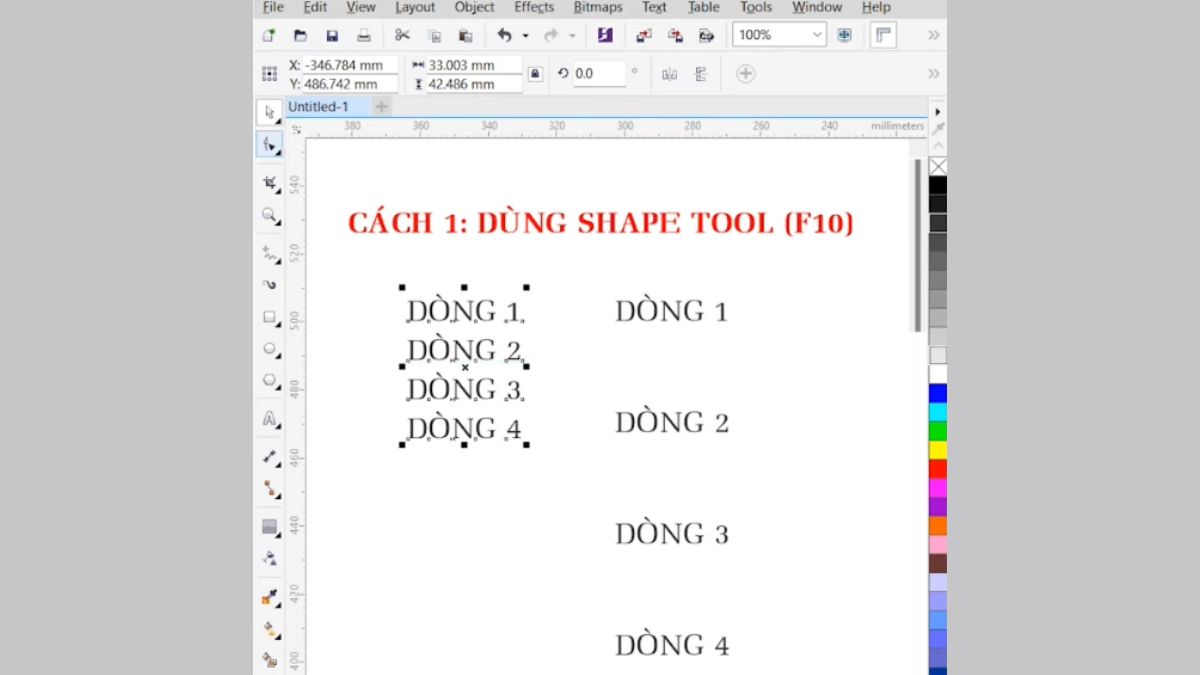1200x675 pixels.
Task: Select the Polygon tool
Action: point(269,381)
